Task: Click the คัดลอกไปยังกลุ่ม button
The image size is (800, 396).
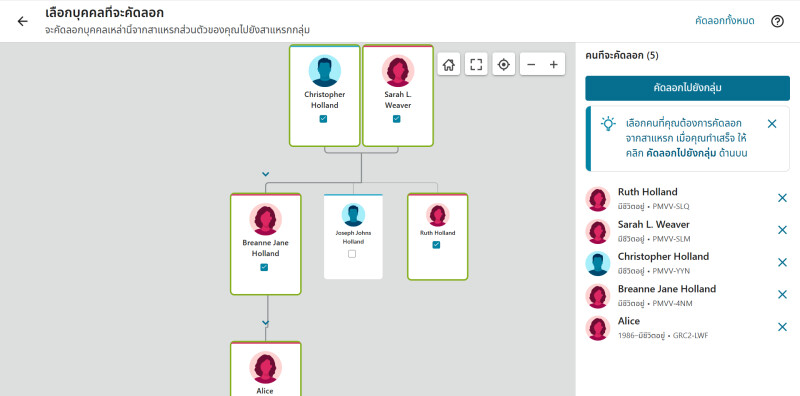Action: click(687, 88)
